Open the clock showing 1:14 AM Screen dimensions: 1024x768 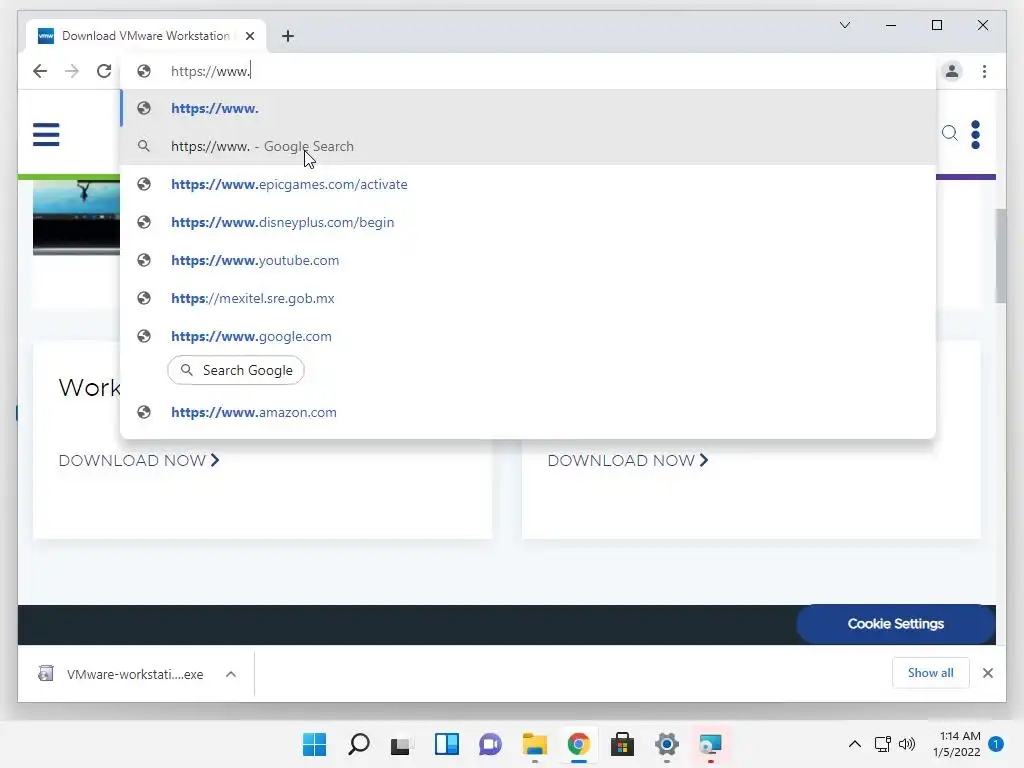click(956, 744)
